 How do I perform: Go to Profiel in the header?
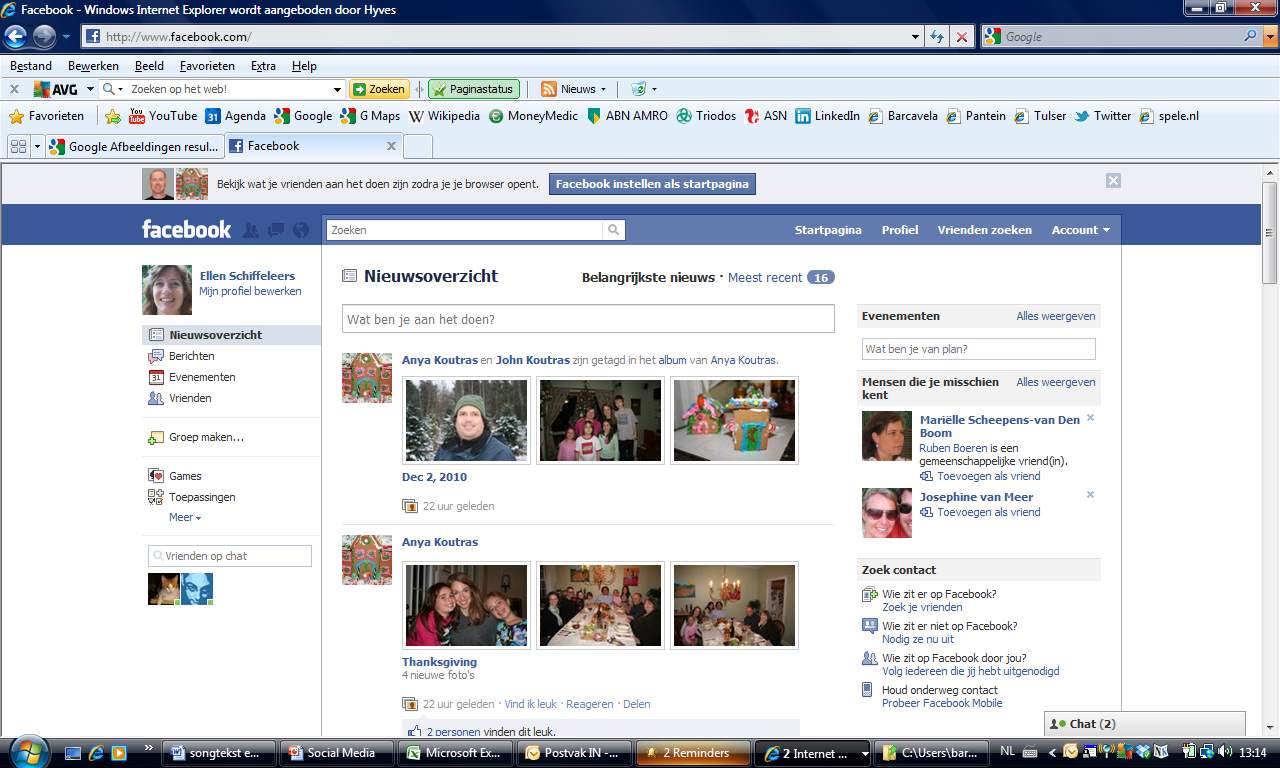[x=900, y=230]
